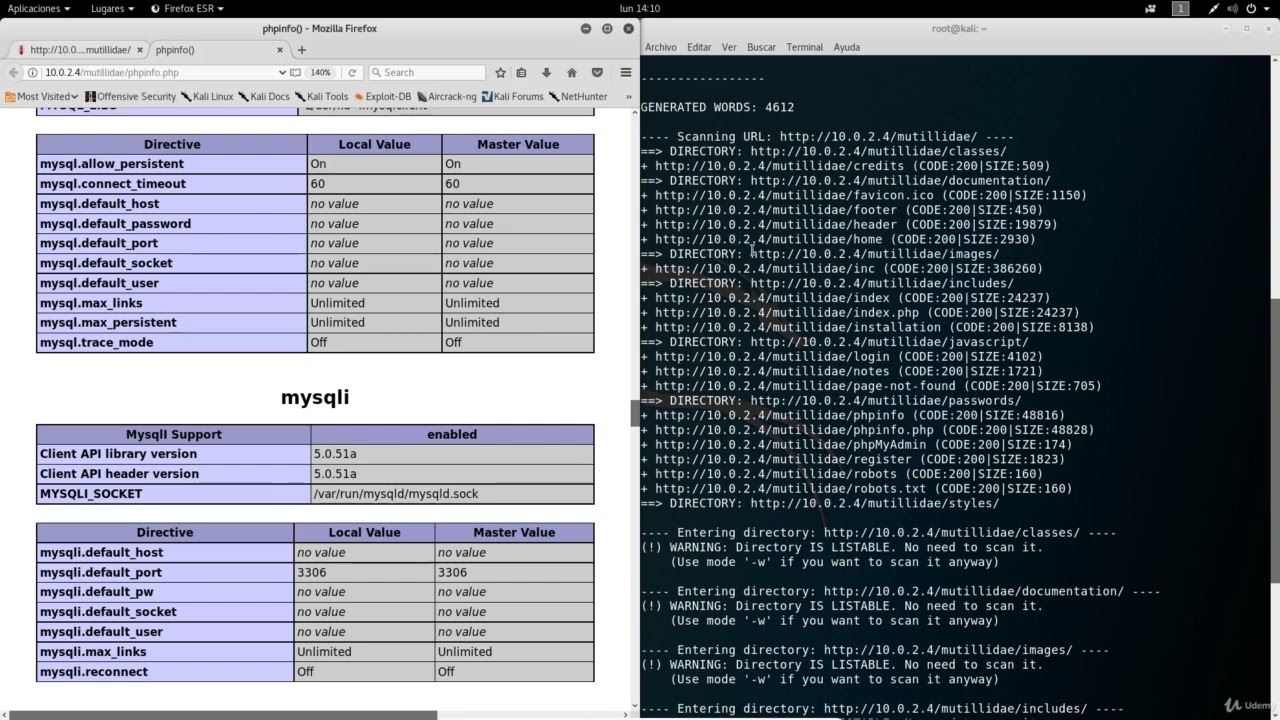Focus the Firefox Search box
Image resolution: width=1280 pixels, height=720 pixels.
[x=425, y=73]
